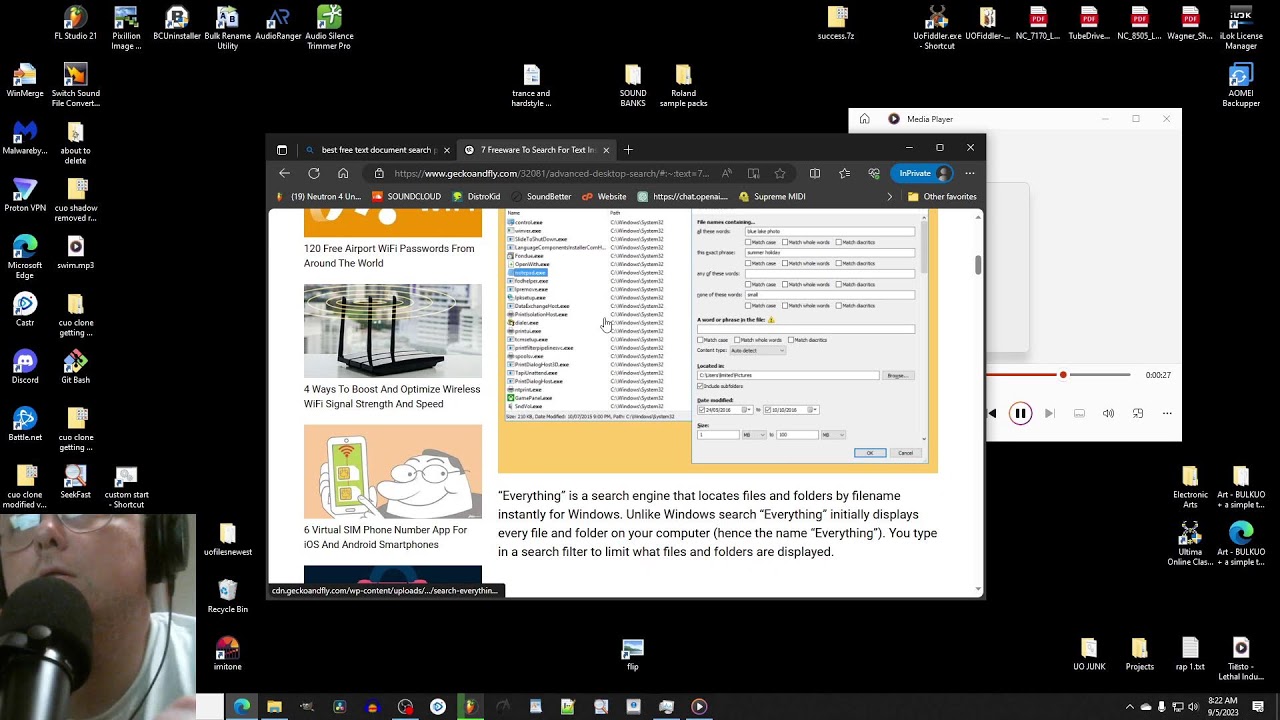This screenshot has width=1280, height=720.
Task: Open the SOUNDCLOUD bookmark
Action: pos(406,197)
